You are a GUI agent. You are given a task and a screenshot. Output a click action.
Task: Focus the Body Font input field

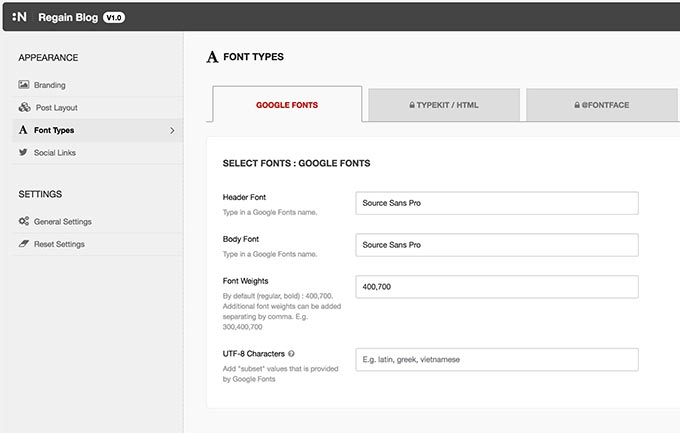[497, 245]
